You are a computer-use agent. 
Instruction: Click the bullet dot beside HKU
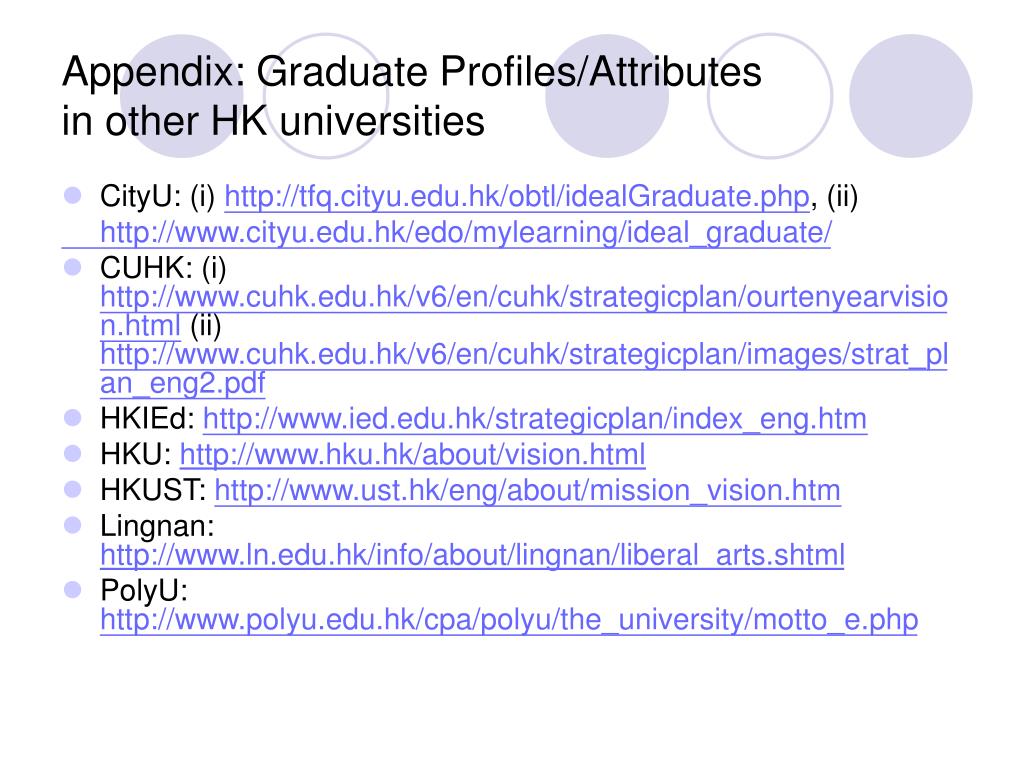tap(72, 453)
